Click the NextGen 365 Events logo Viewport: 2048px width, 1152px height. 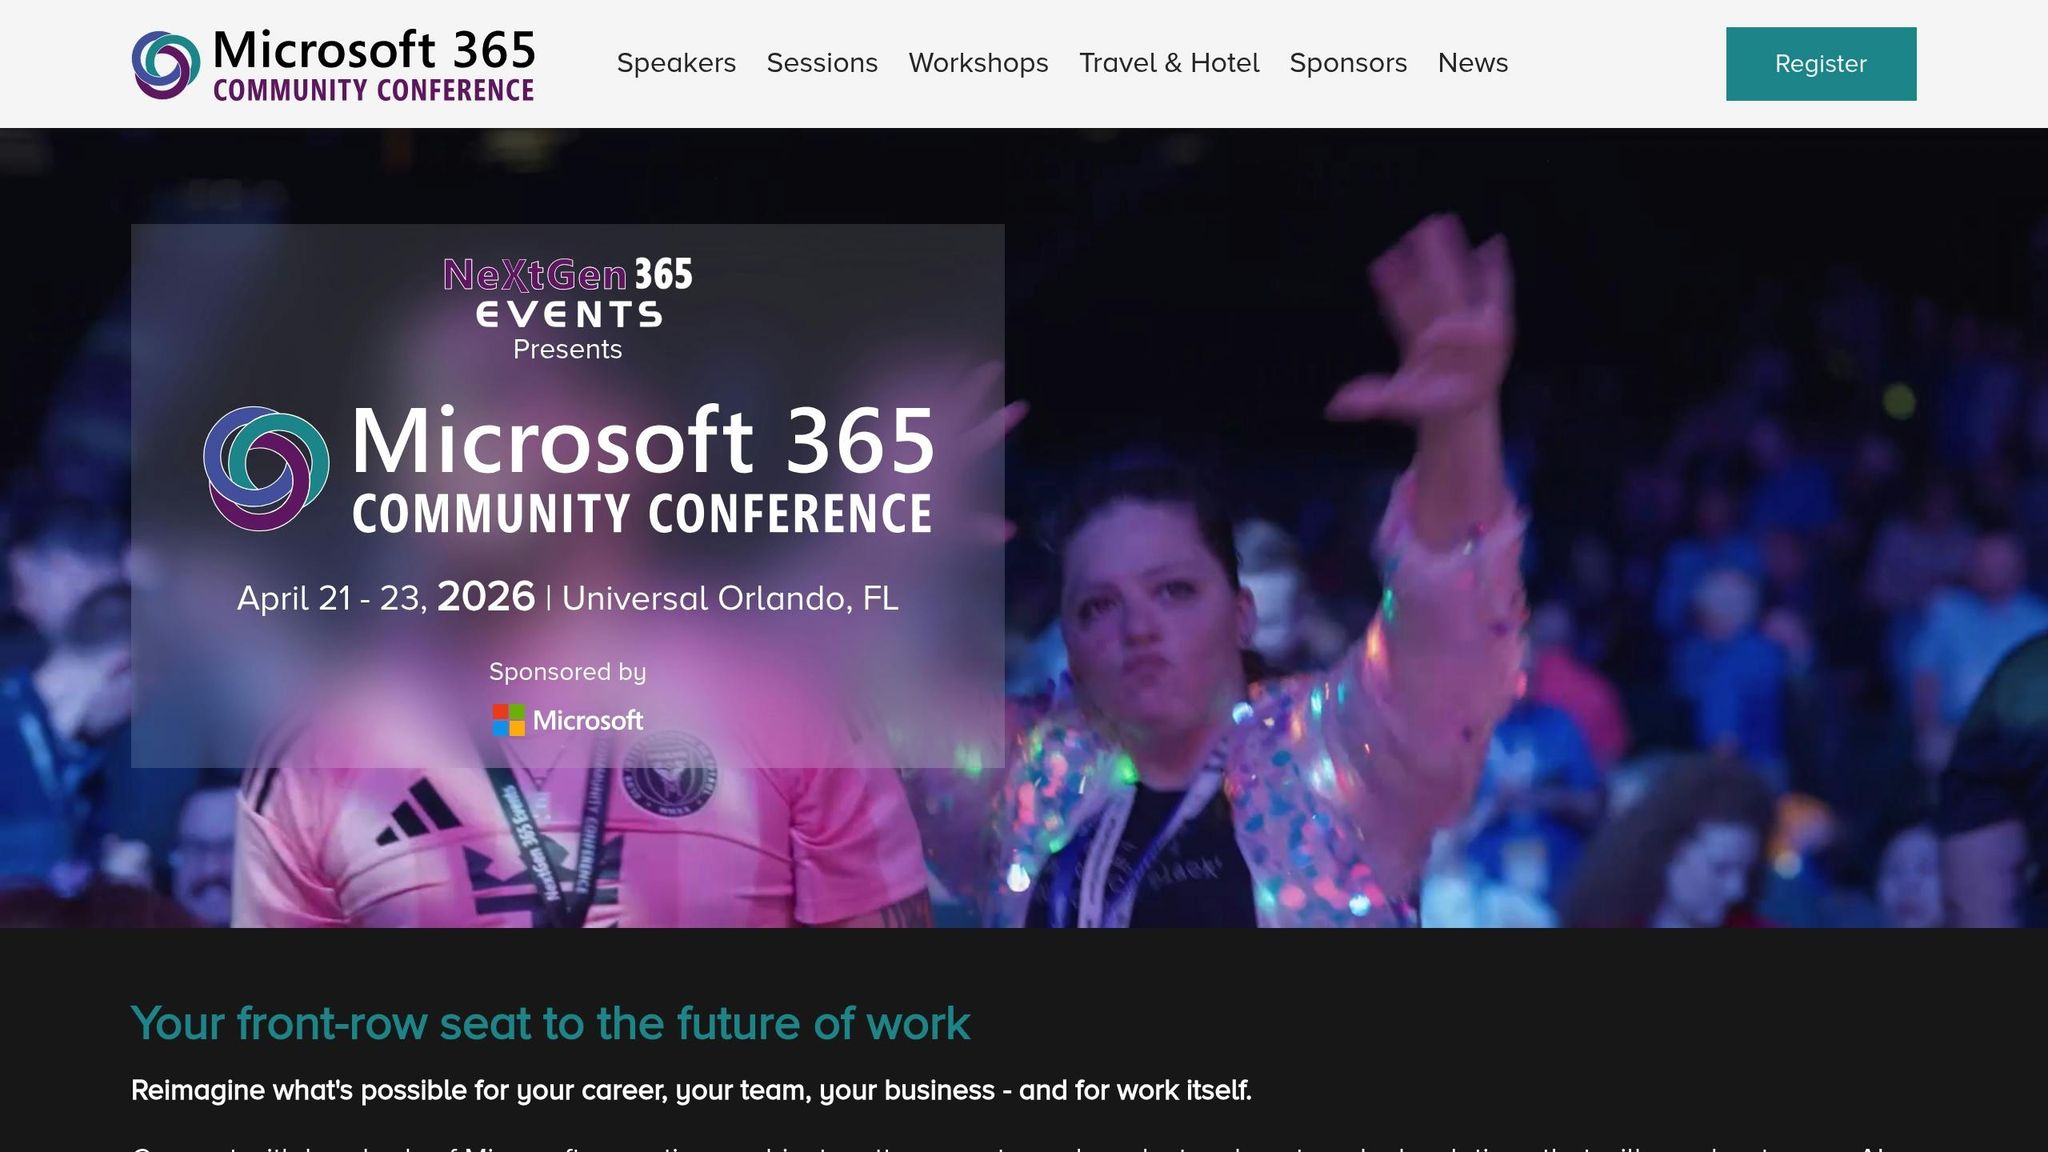coord(567,292)
